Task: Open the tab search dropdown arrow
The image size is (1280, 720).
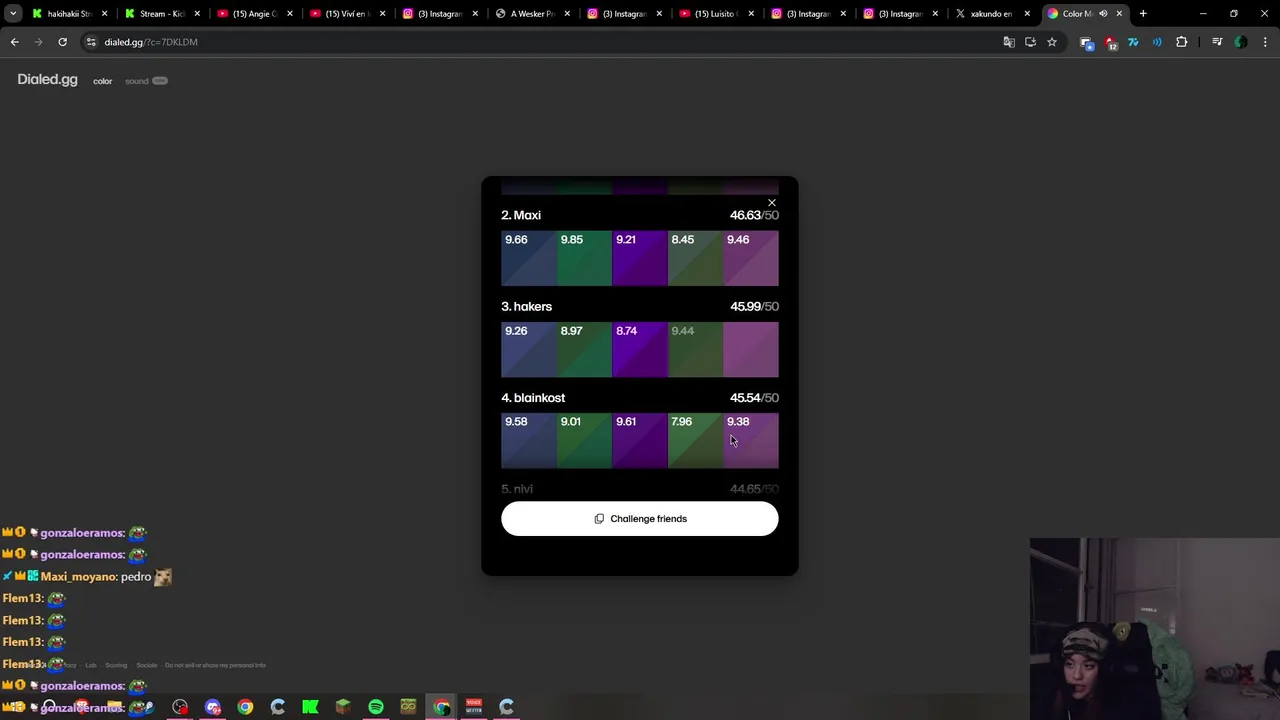Action: [x=13, y=14]
